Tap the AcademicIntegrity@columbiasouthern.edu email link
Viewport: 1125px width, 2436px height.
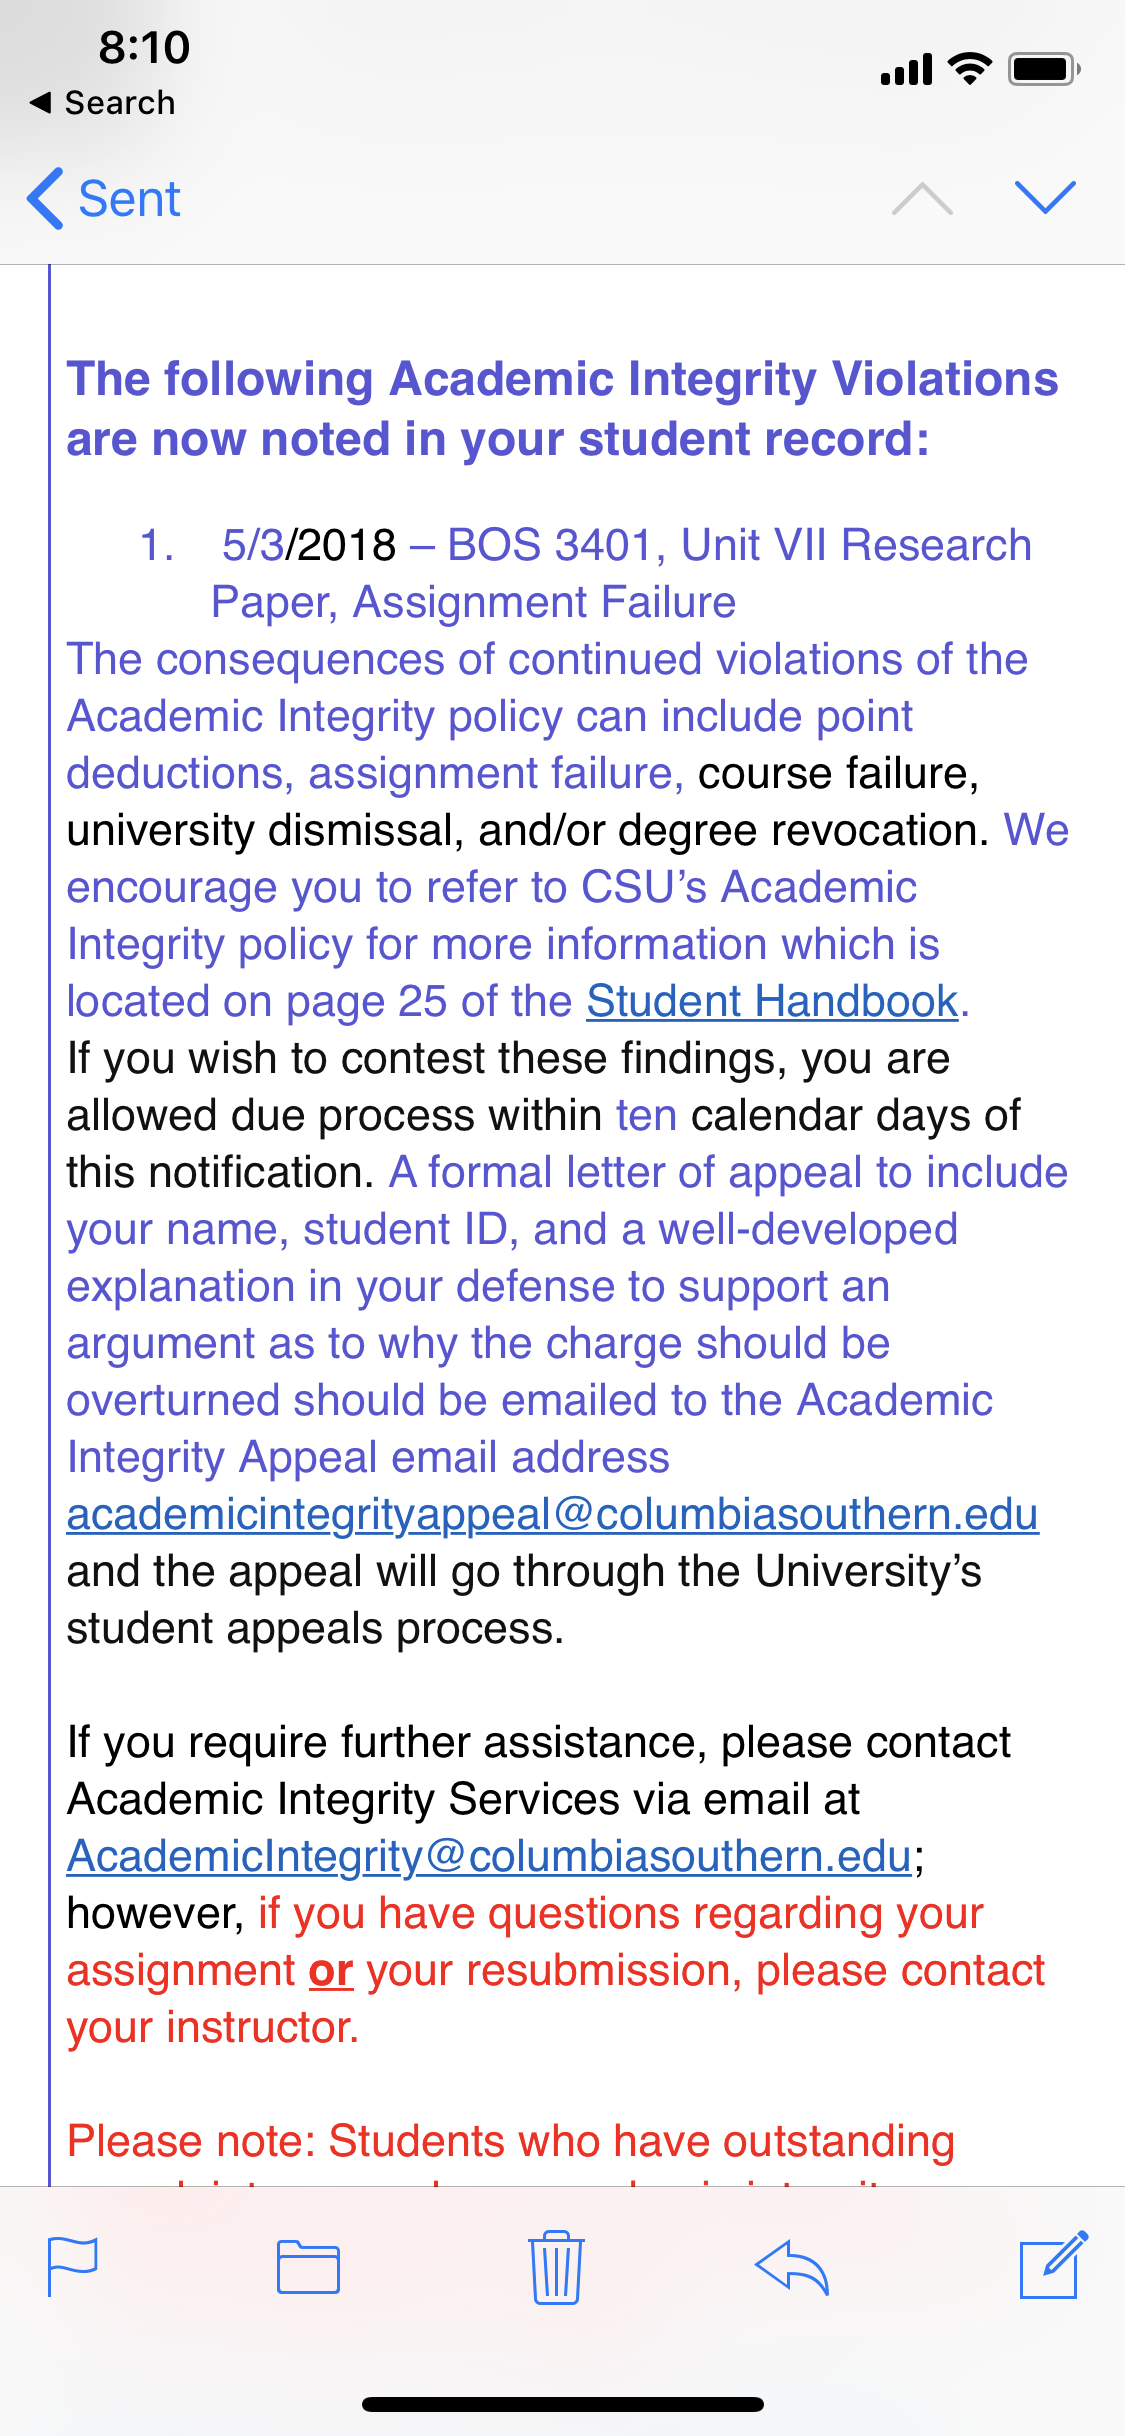click(x=489, y=1856)
